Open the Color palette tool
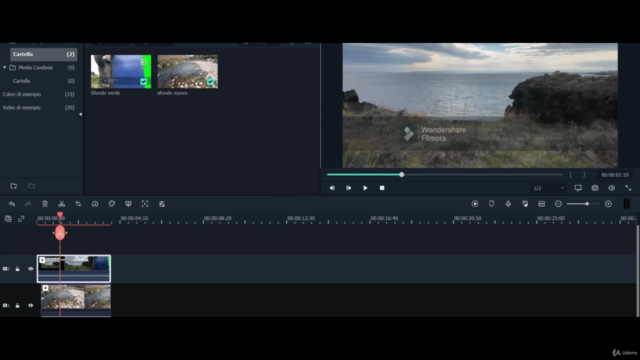 [111, 204]
